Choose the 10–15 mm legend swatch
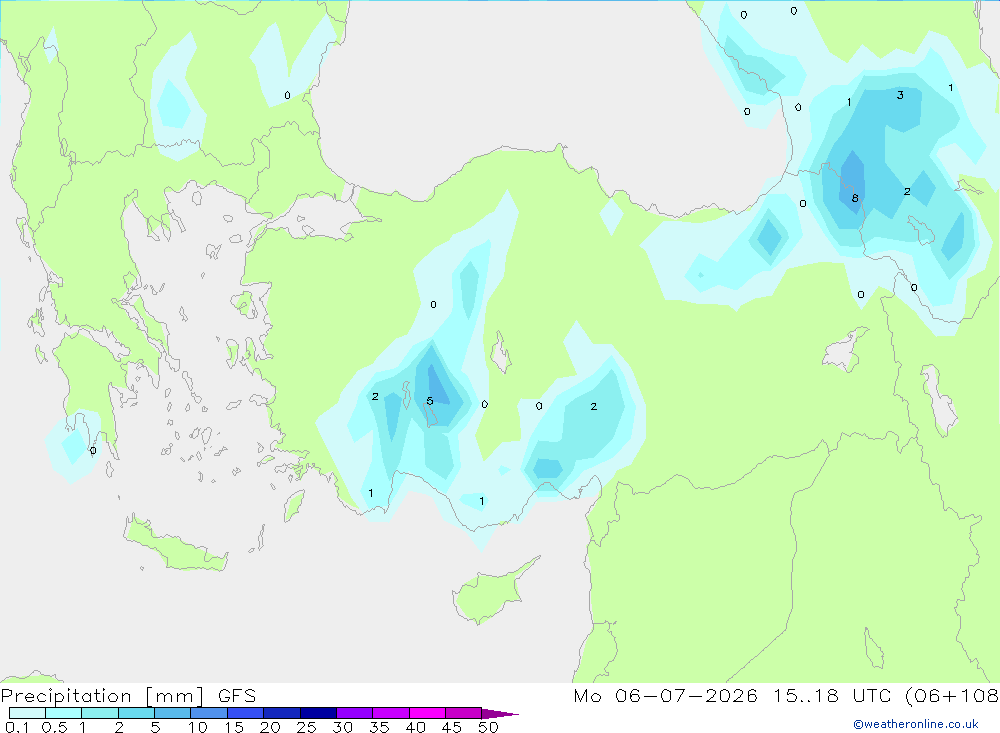 coord(209,713)
